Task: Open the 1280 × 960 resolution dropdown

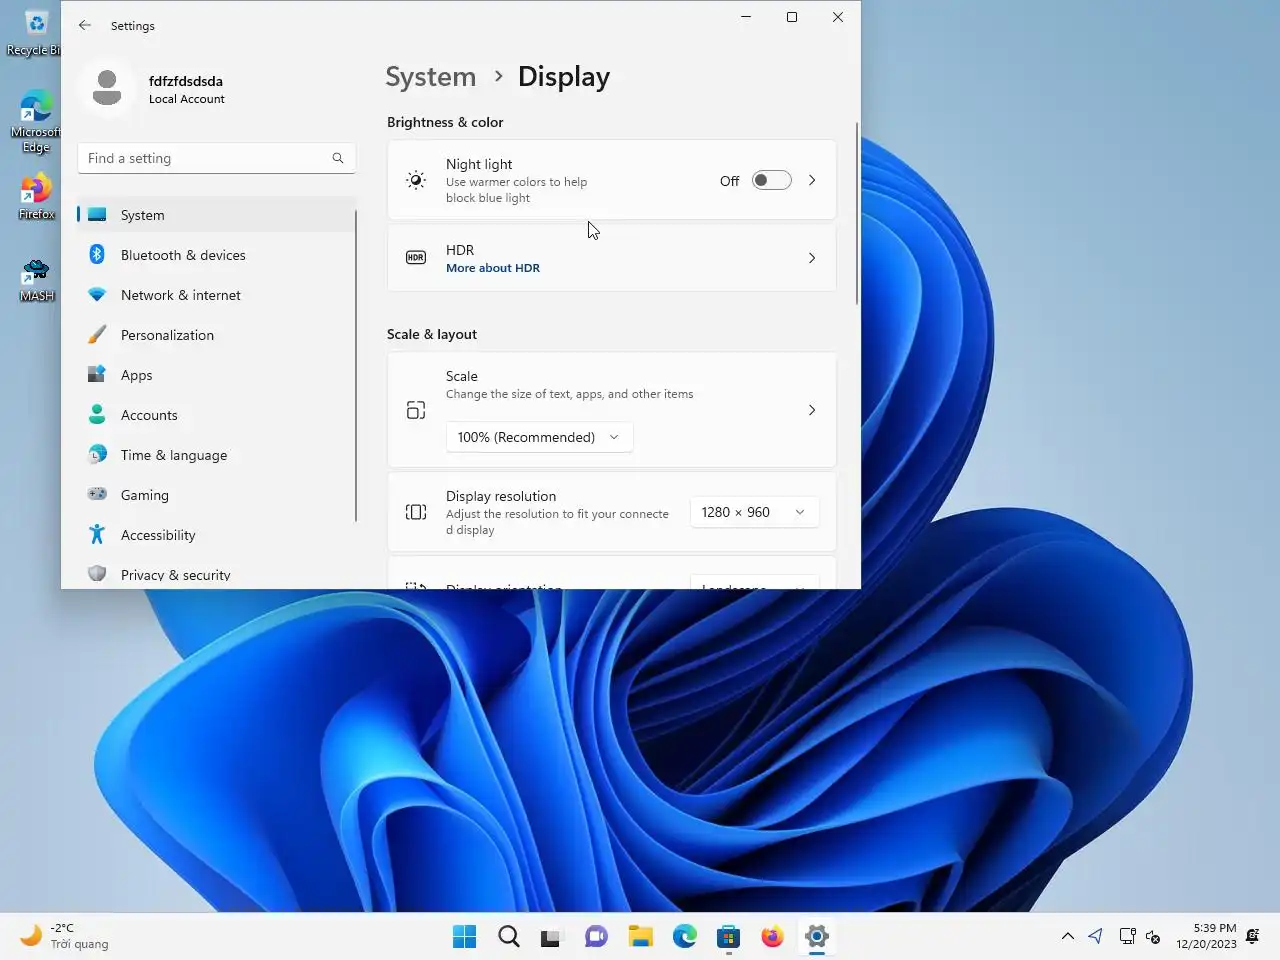Action: point(754,512)
